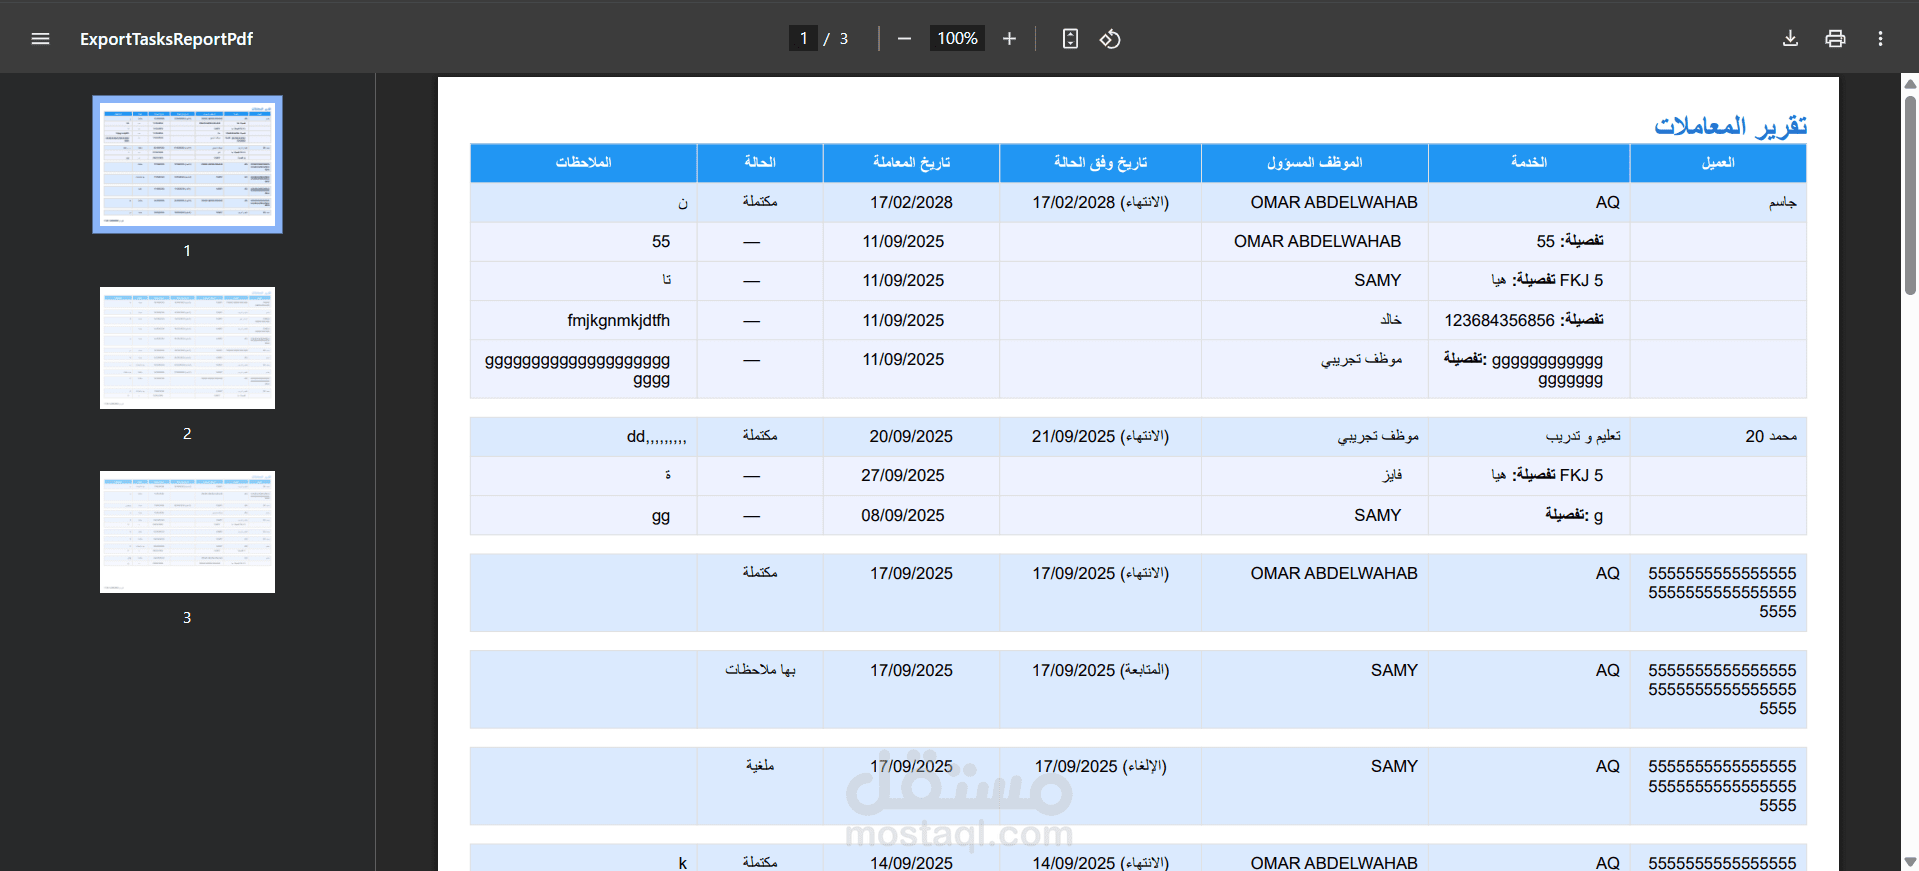Click the note gg in 08/09/2025 row
Screen dimensions: 1919x871
tap(661, 516)
